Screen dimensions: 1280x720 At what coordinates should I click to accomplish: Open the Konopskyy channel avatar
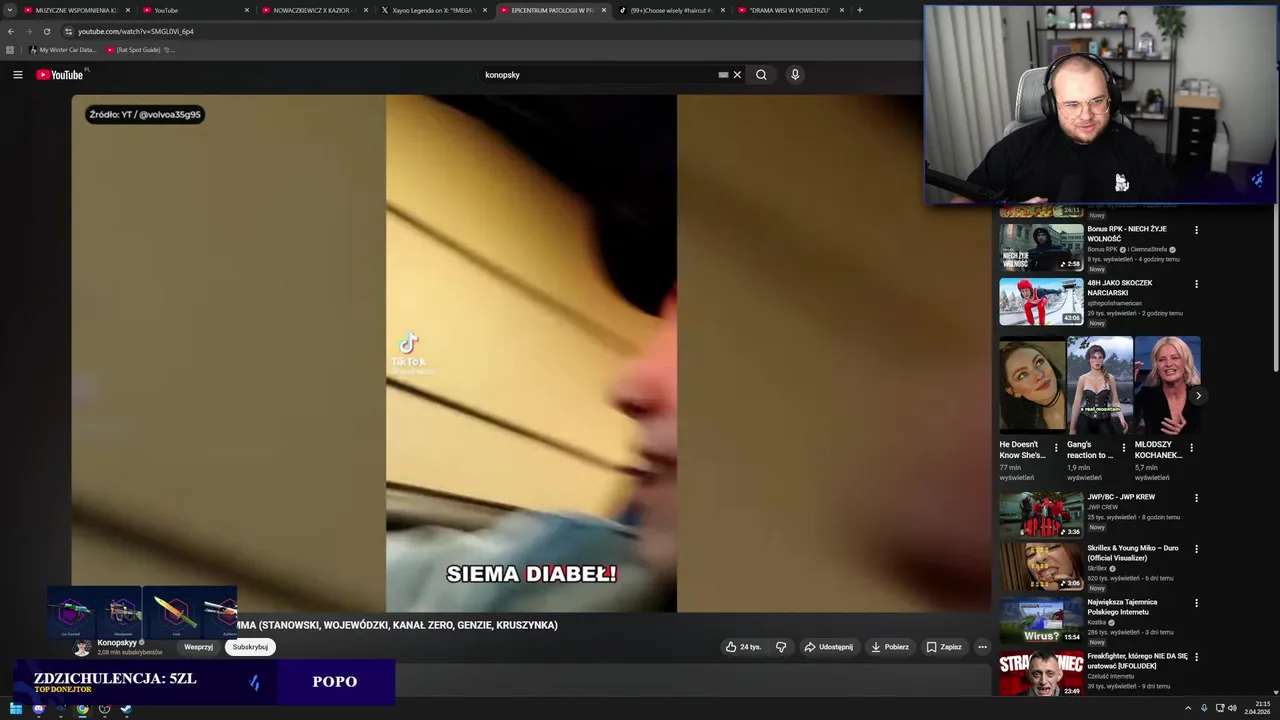[x=82, y=648]
